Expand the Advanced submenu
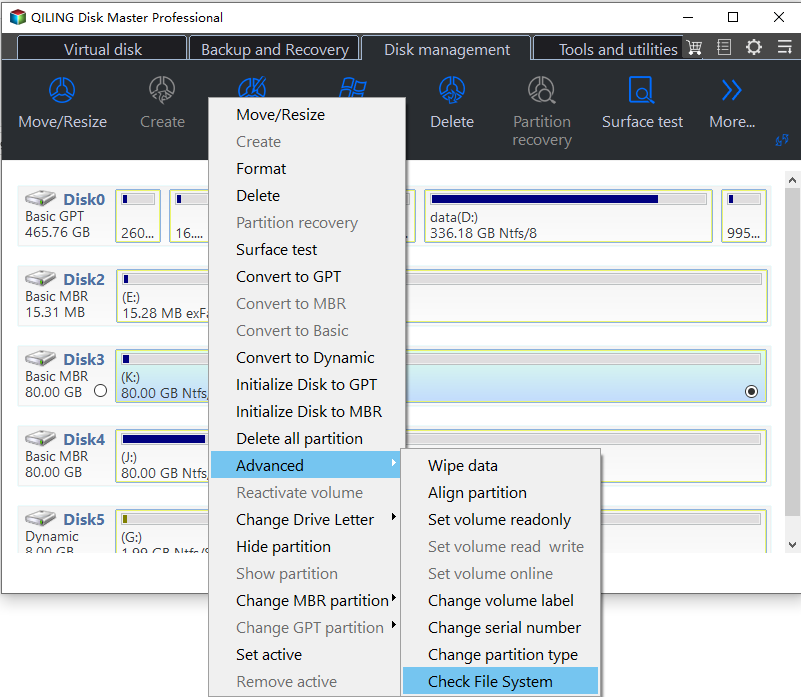The image size is (801, 697). click(305, 465)
